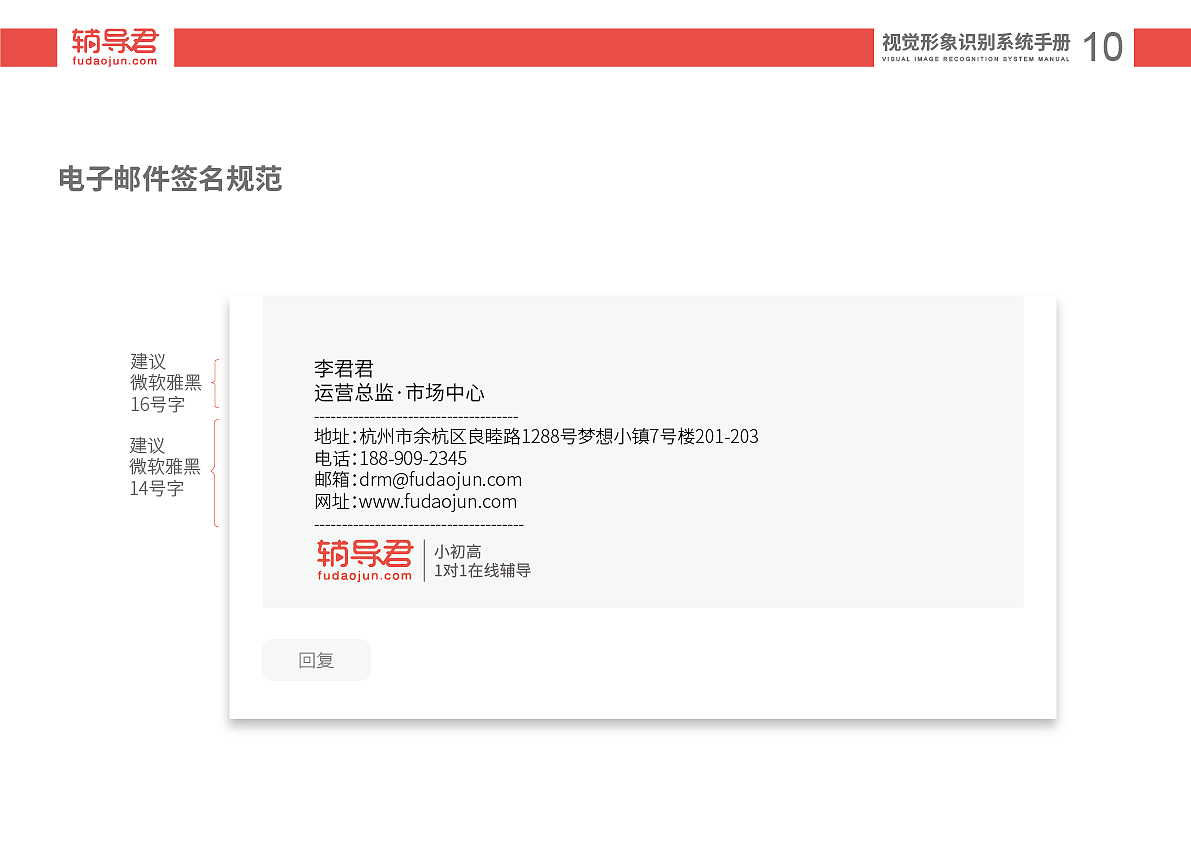
Task: Click the 建议 微软雅黑 14号字 annotation
Action: 165,466
